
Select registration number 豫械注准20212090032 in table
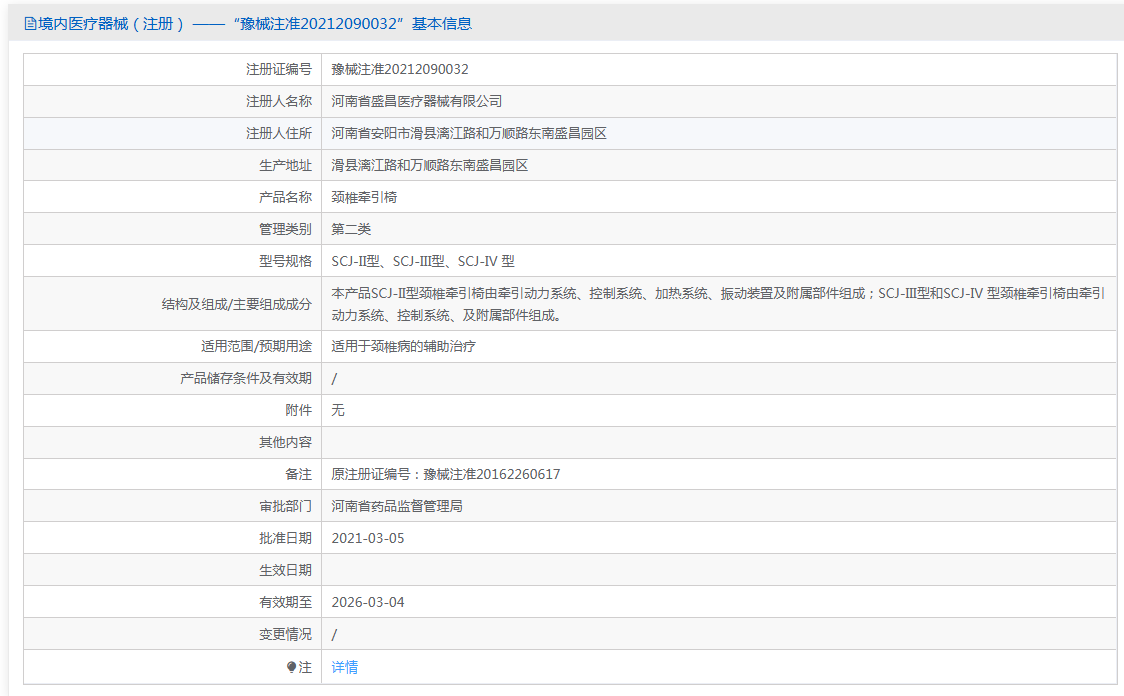(400, 70)
